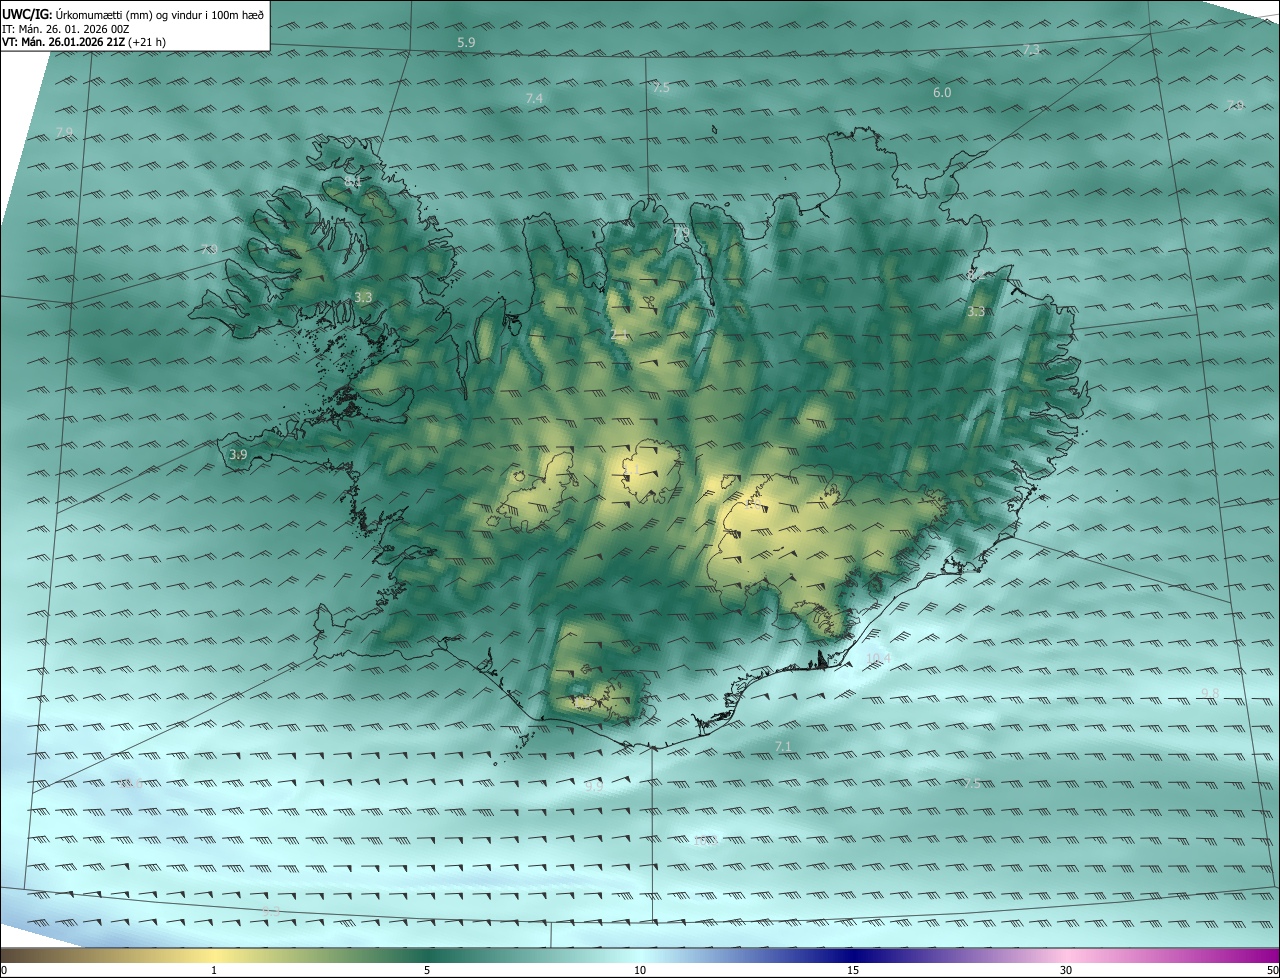Click the '5' tick label on the color scale

pos(427,970)
